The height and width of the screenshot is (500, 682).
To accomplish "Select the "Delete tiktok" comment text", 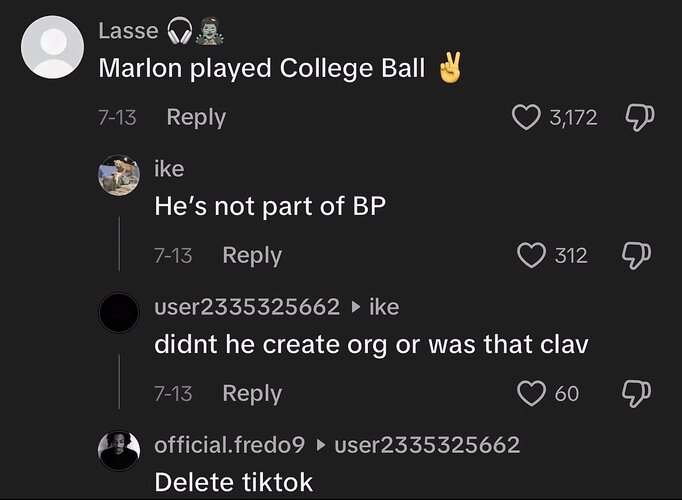I will click(x=234, y=483).
